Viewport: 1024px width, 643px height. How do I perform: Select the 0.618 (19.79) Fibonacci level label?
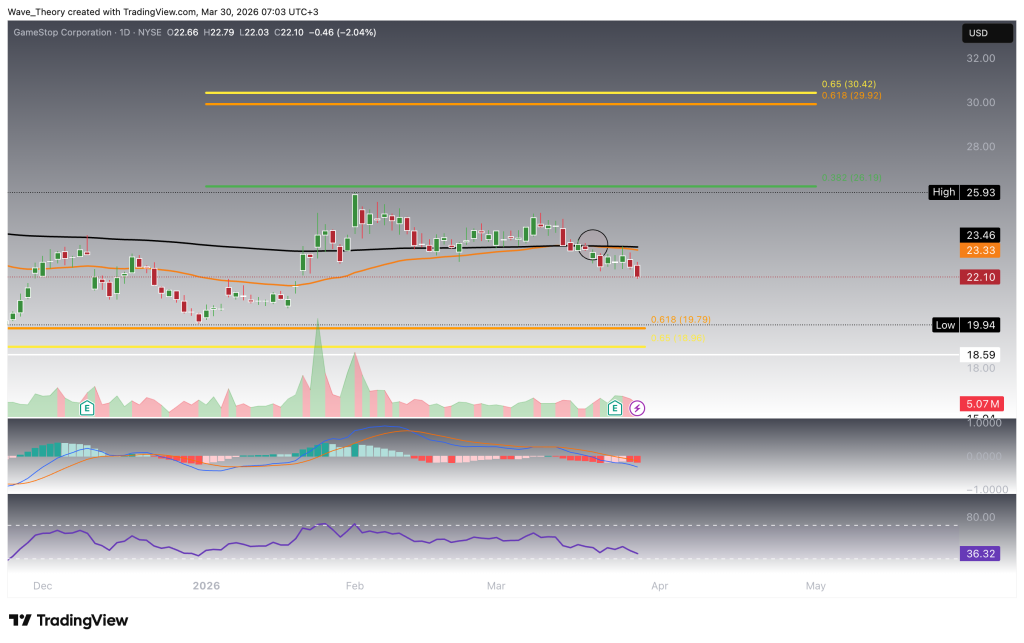point(680,320)
